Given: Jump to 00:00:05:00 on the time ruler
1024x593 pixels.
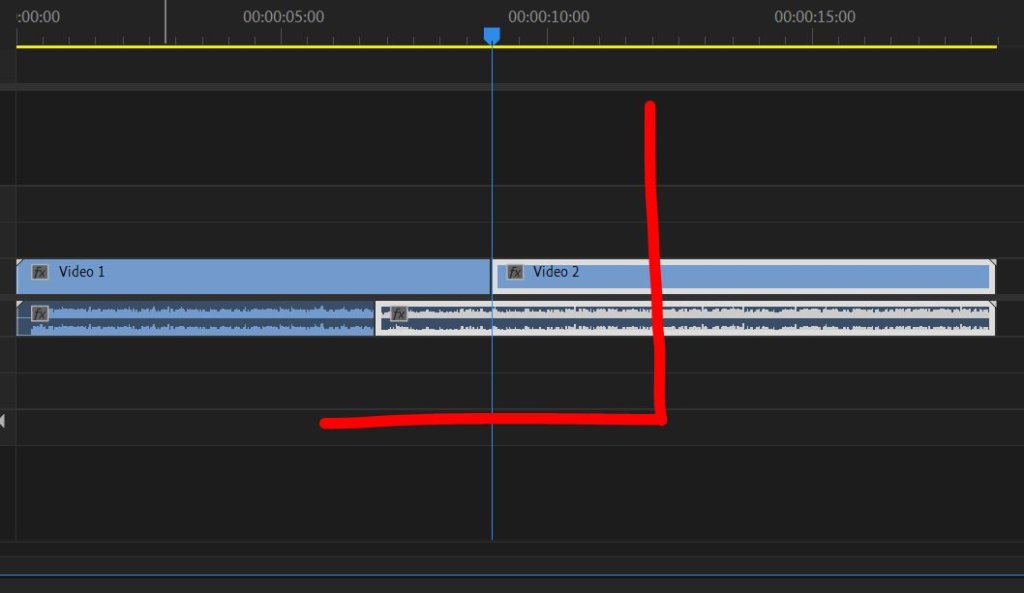Looking at the screenshot, I should click(283, 17).
